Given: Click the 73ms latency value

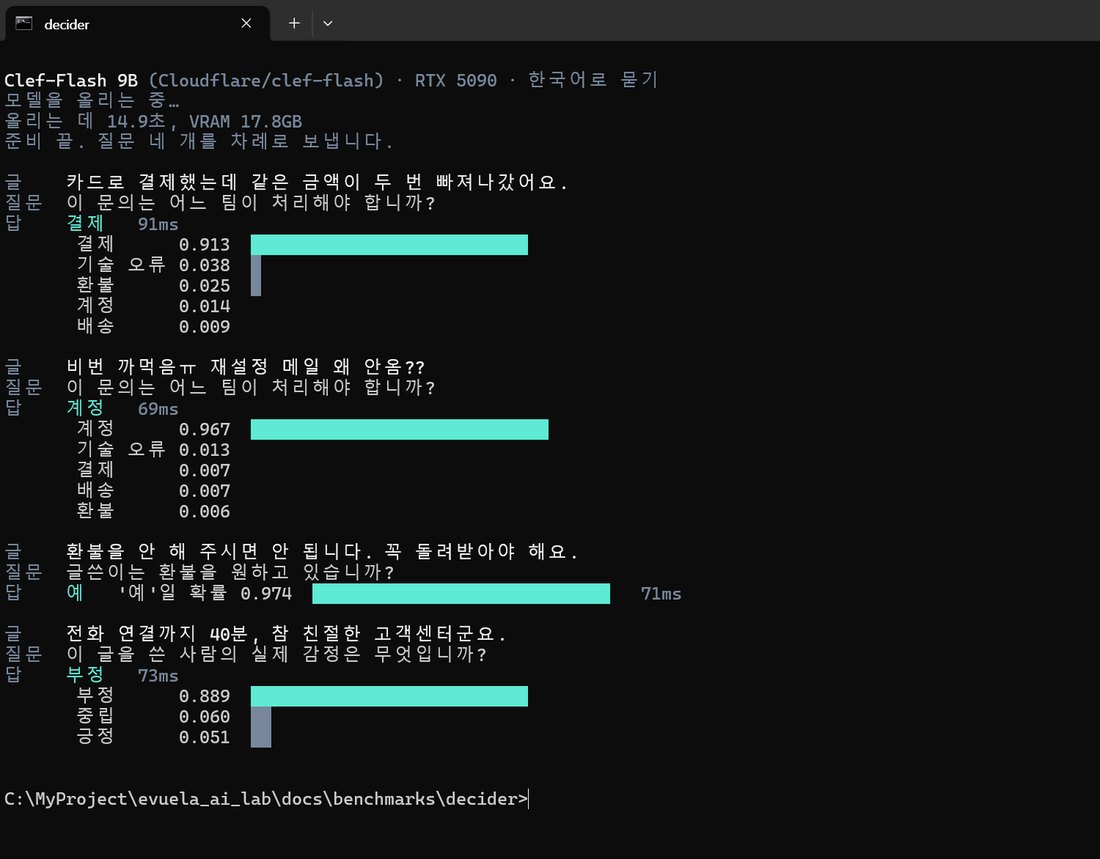Looking at the screenshot, I should [158, 676].
